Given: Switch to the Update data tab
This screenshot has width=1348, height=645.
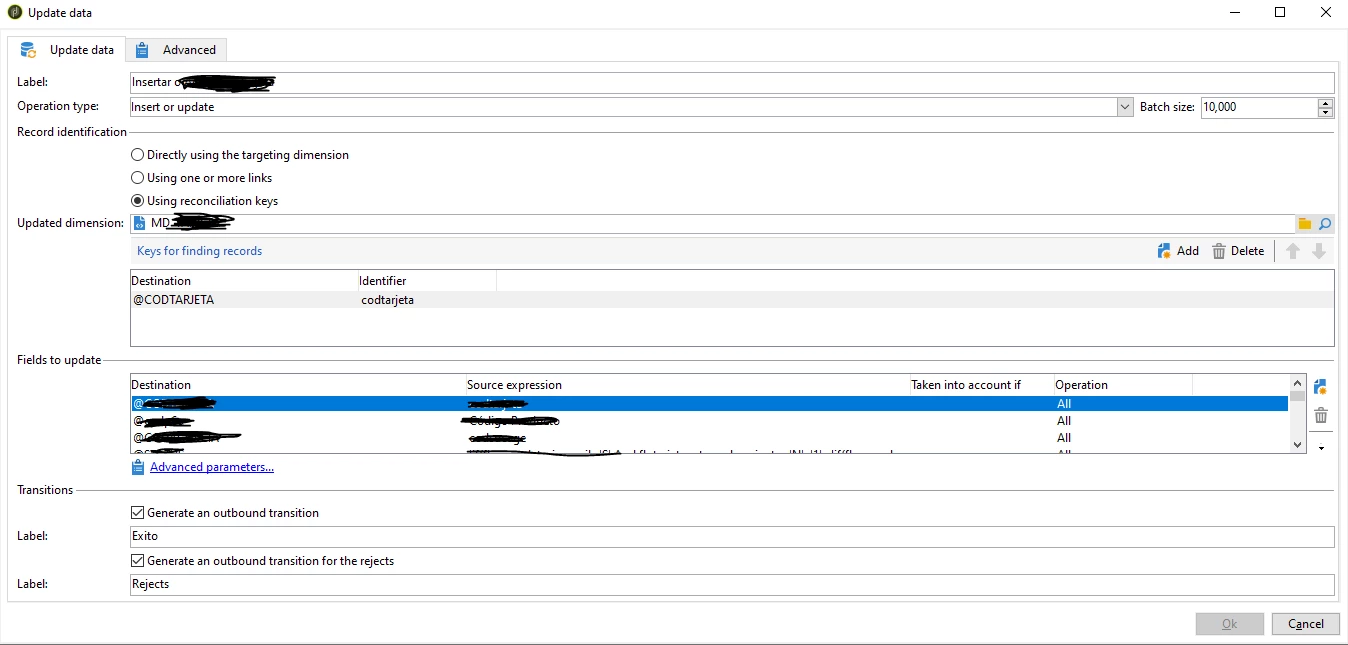Looking at the screenshot, I should 67,50.
